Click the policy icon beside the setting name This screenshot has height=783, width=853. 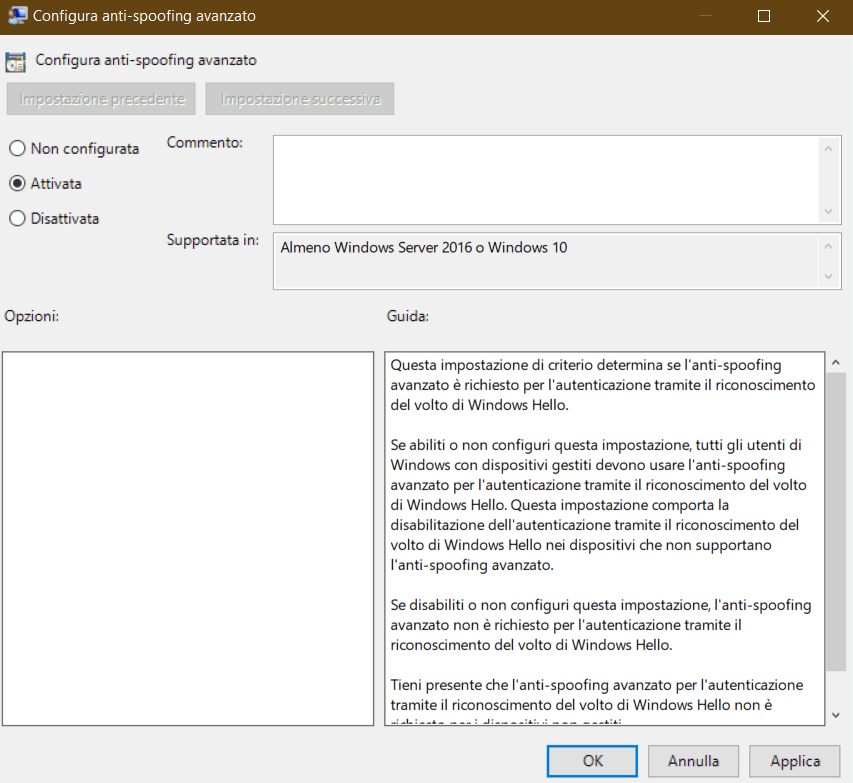tap(16, 60)
